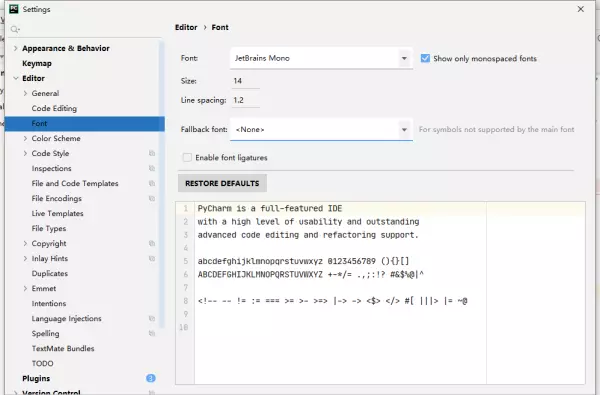Click preview line starting with 'abcdefghijklmnopqrstuvwxyz'
This screenshot has height=395, width=600.
click(x=303, y=261)
